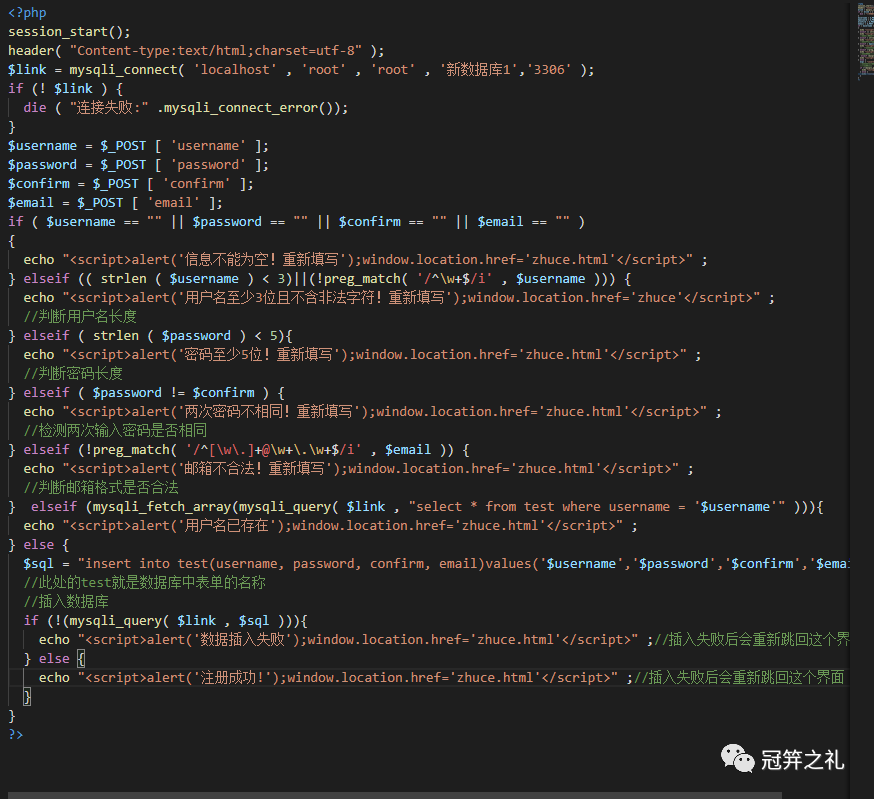Click the echo alert '用户名已存在' line
Screen dimensions: 874x799
[x=330, y=526]
